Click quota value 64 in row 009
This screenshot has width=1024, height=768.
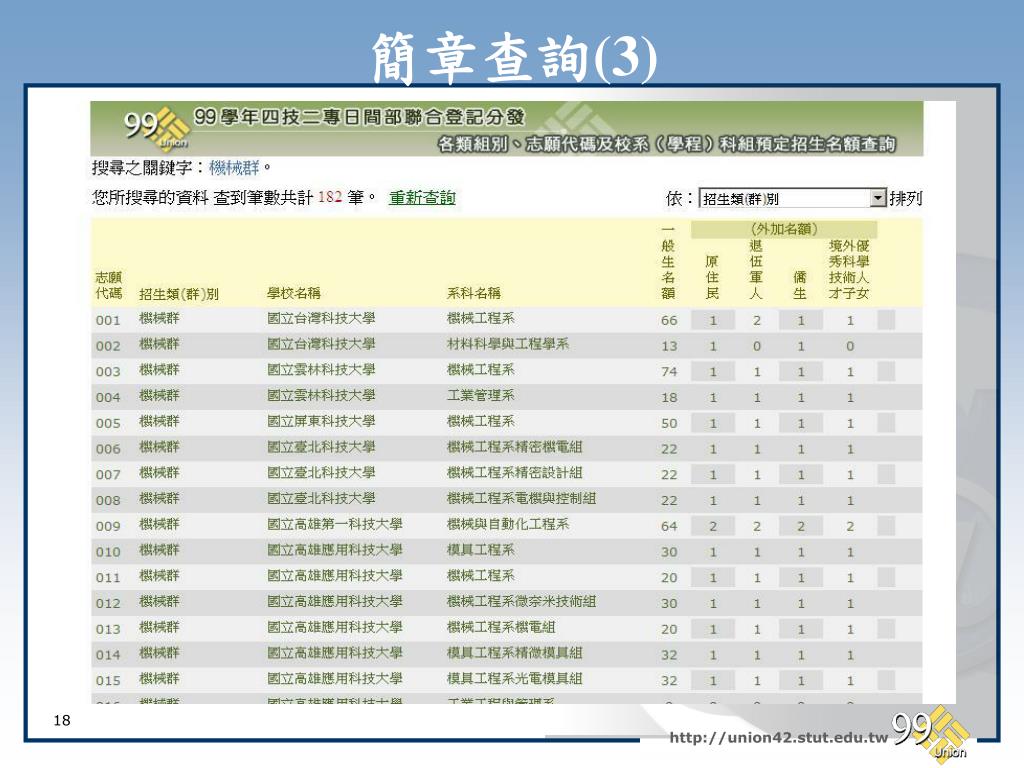[669, 526]
